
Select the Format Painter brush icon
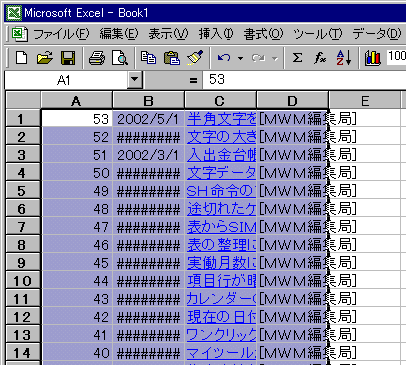pyautogui.click(x=195, y=58)
